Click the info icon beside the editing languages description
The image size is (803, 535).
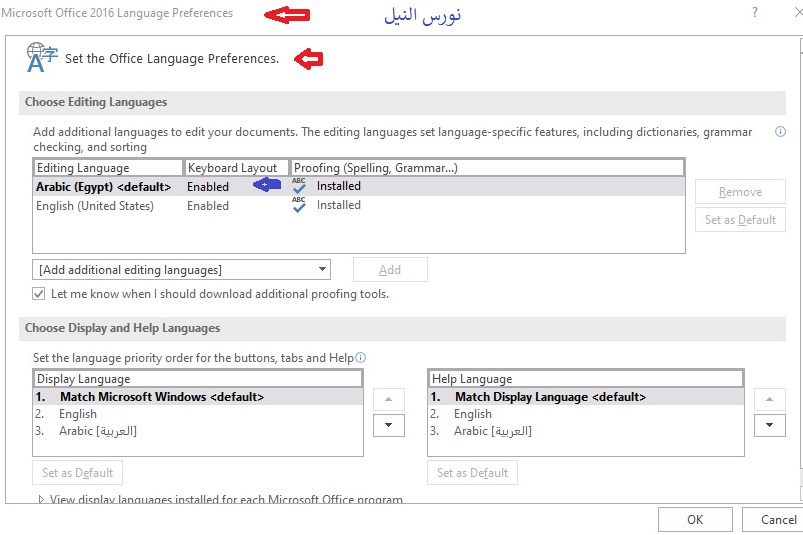click(x=780, y=132)
